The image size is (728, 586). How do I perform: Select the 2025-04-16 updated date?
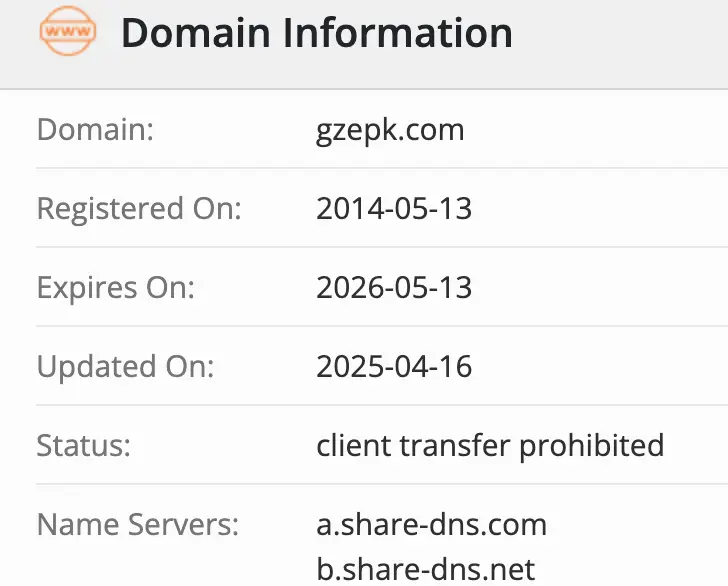pos(394,366)
